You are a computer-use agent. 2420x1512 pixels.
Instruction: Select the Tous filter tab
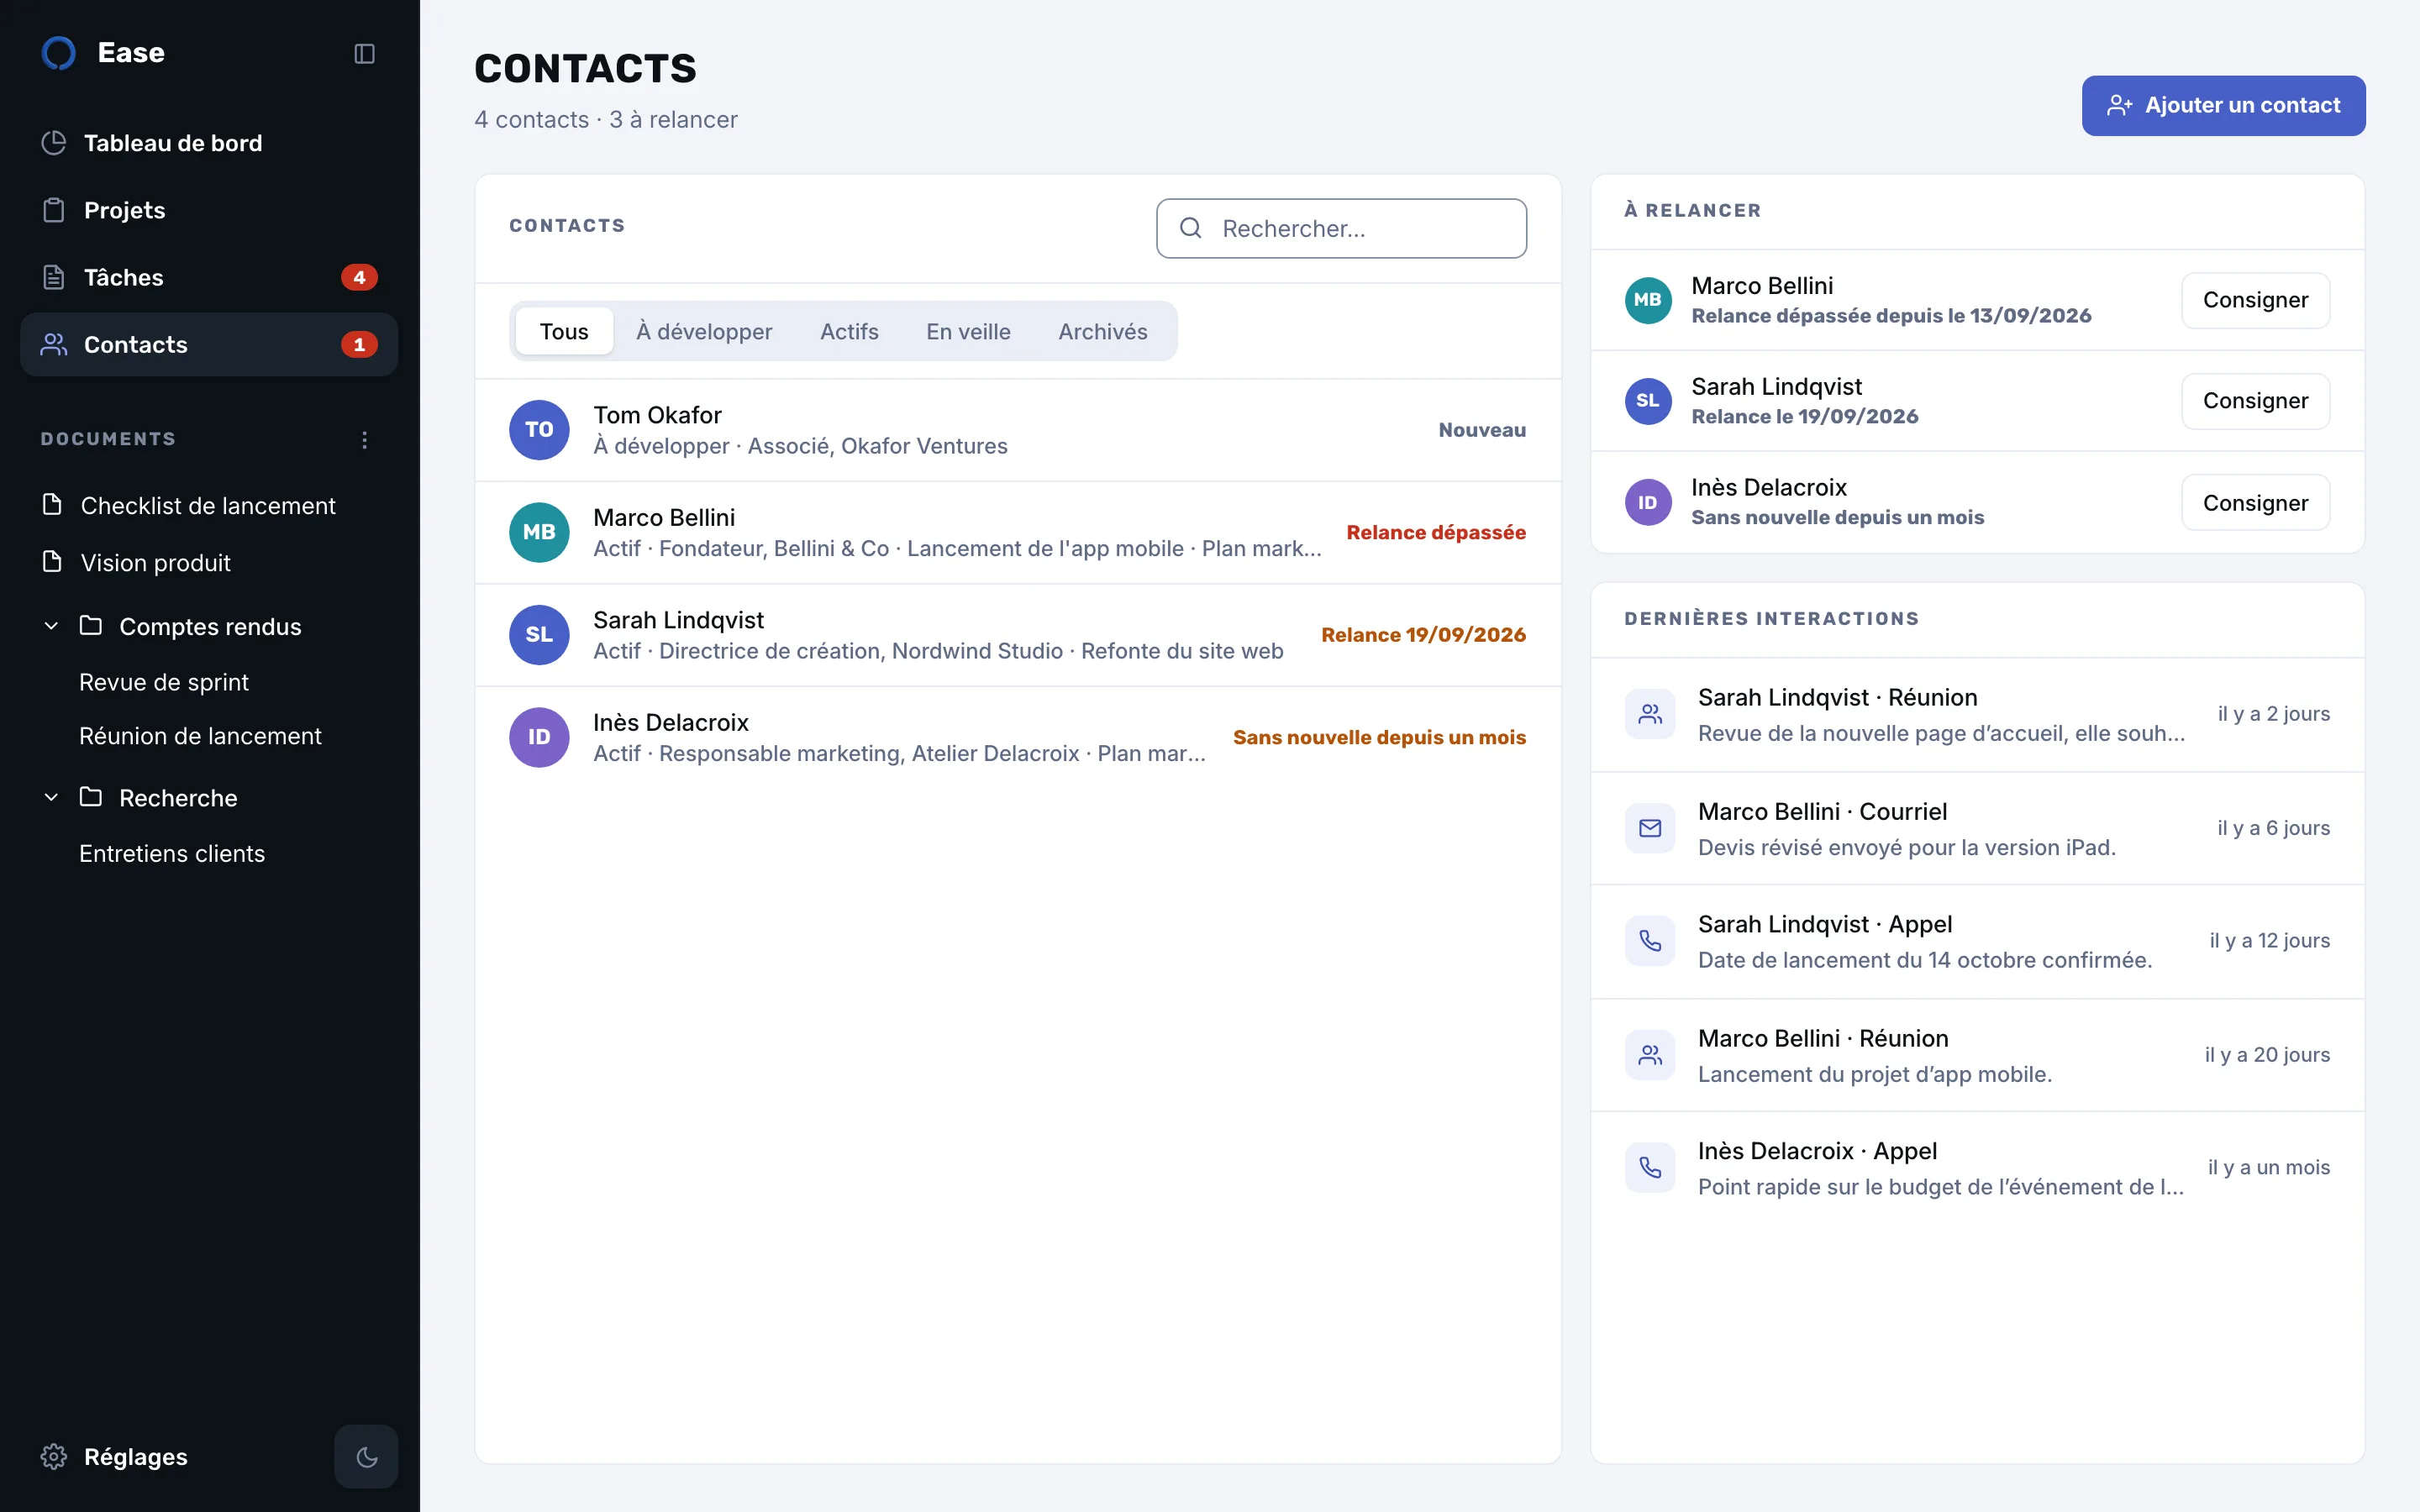(x=564, y=331)
